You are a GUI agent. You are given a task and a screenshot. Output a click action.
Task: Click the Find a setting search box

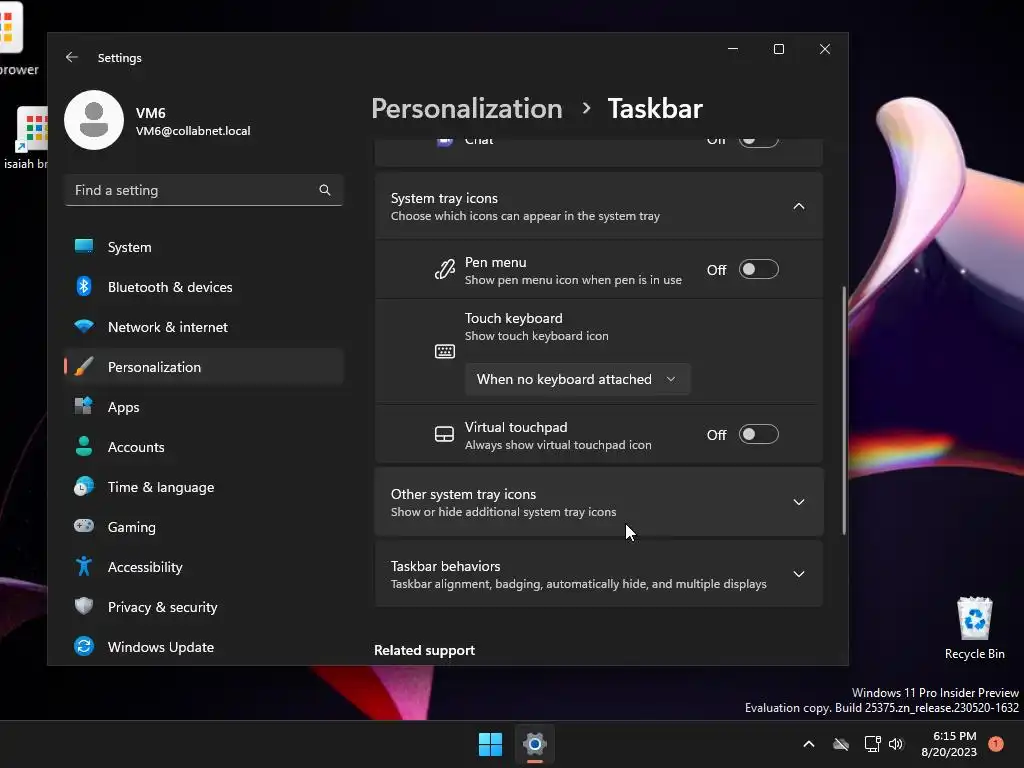pyautogui.click(x=204, y=190)
